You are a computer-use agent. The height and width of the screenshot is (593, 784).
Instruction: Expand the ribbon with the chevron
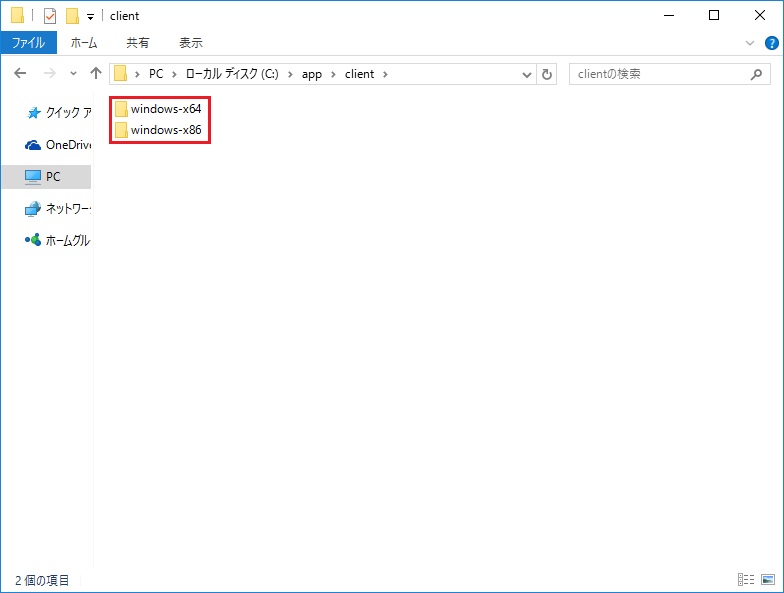click(x=751, y=43)
